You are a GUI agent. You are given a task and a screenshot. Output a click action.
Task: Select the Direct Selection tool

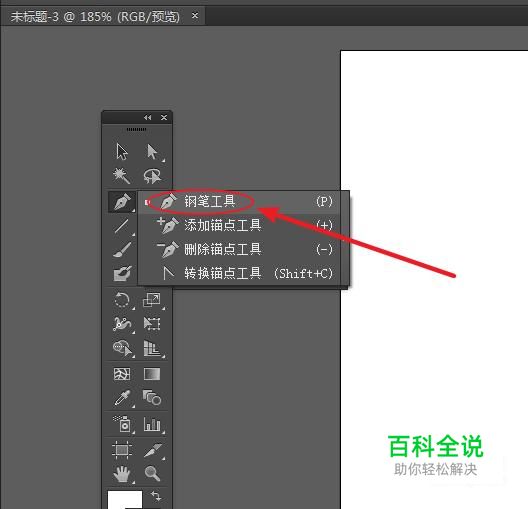(152, 152)
